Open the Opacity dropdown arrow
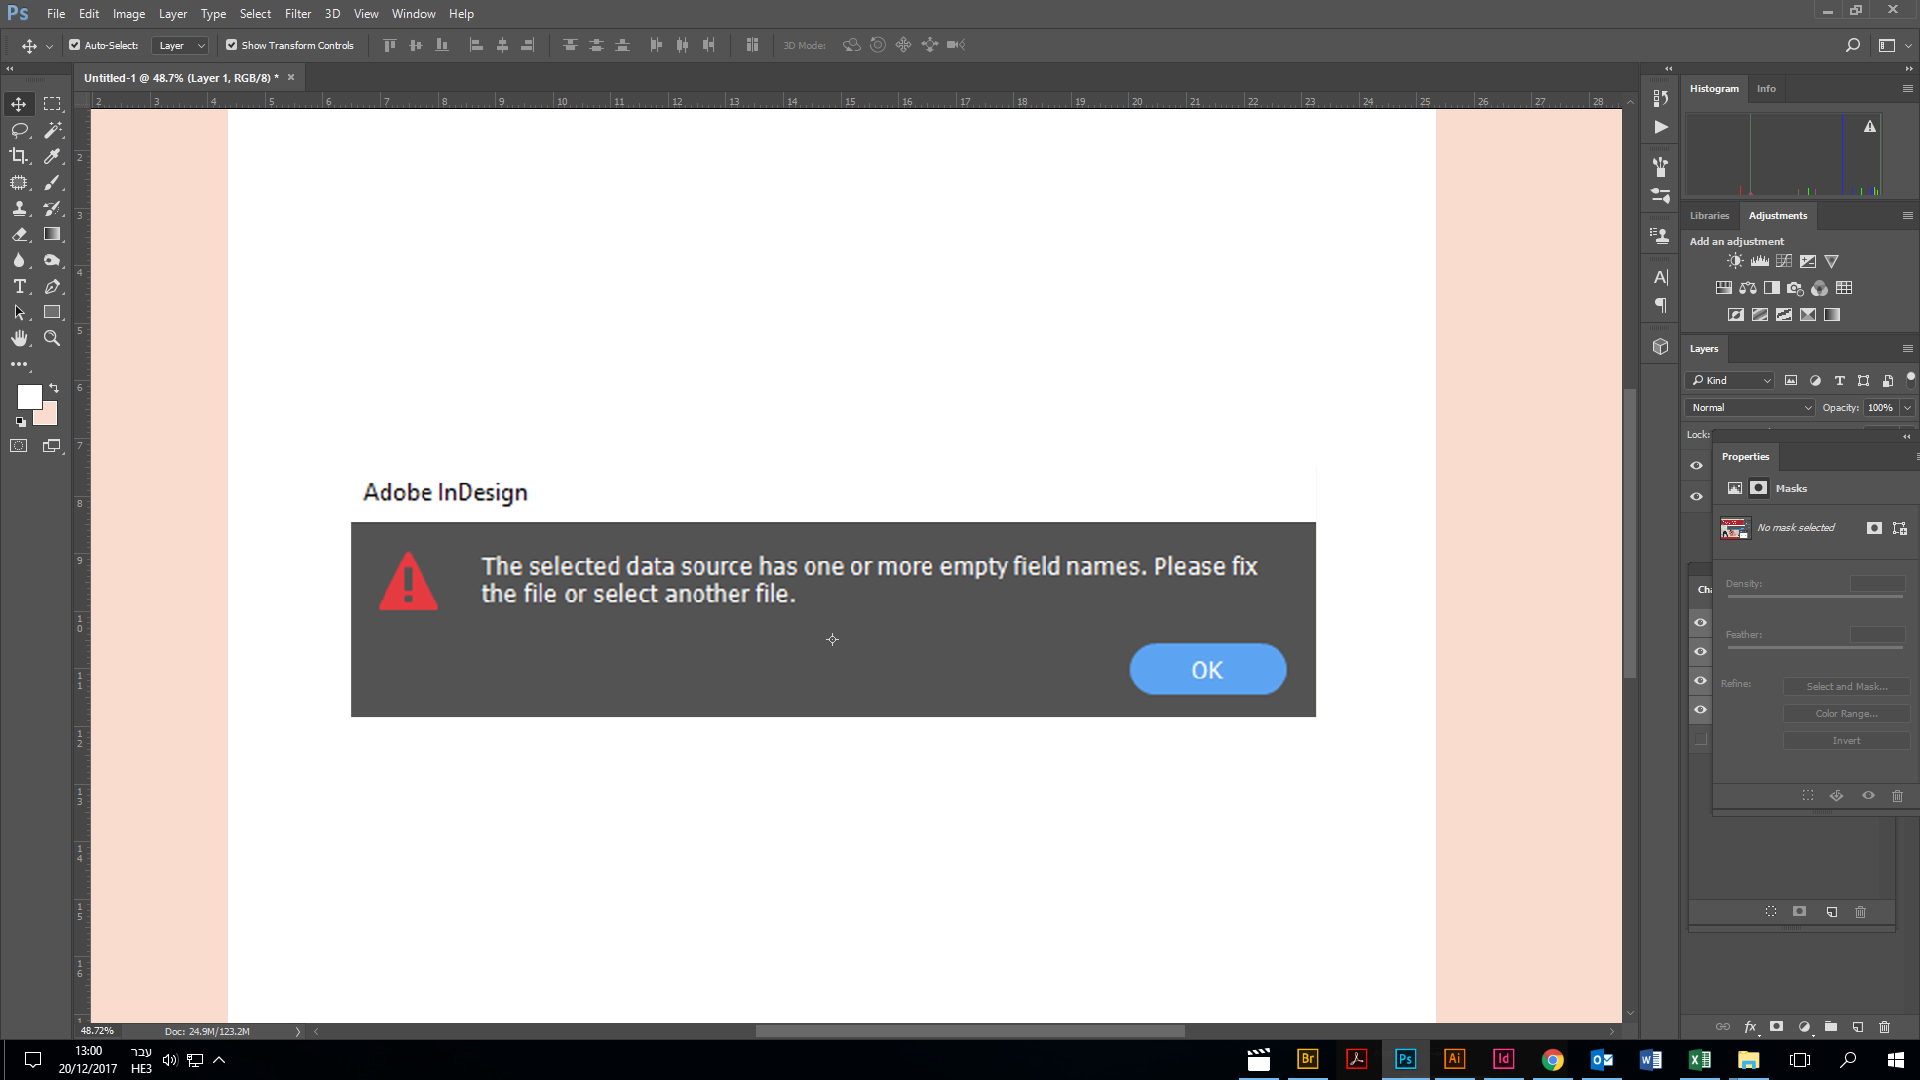 coord(1907,407)
